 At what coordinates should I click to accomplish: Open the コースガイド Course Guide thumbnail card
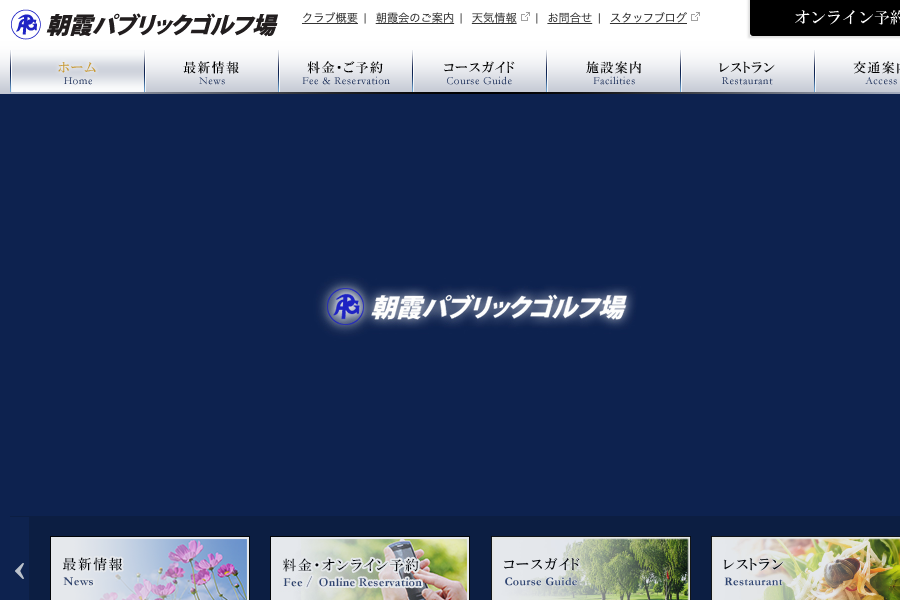point(591,568)
